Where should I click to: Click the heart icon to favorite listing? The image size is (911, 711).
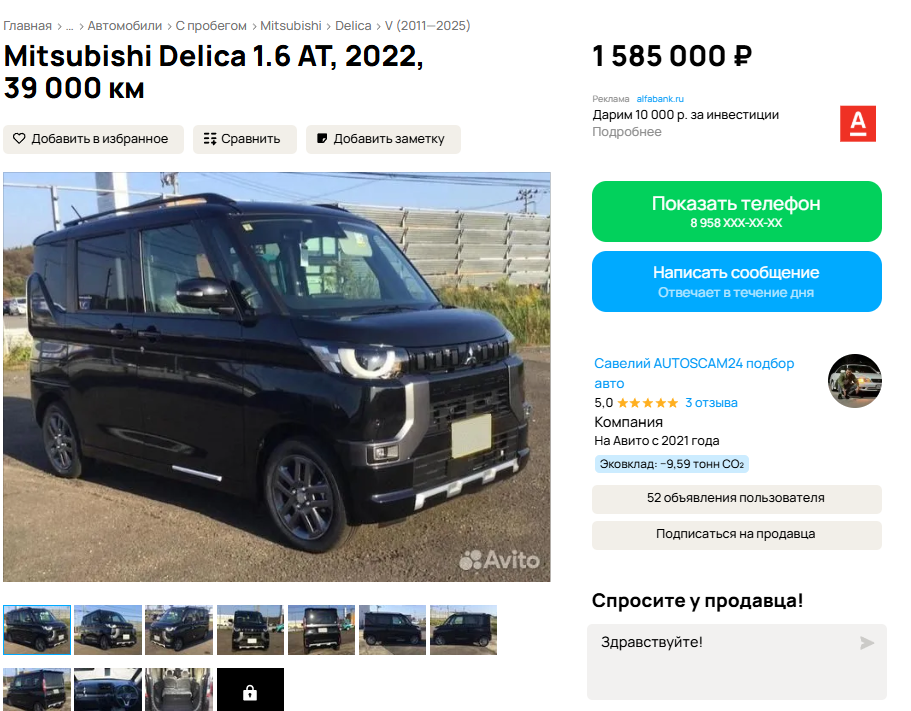tap(19, 139)
